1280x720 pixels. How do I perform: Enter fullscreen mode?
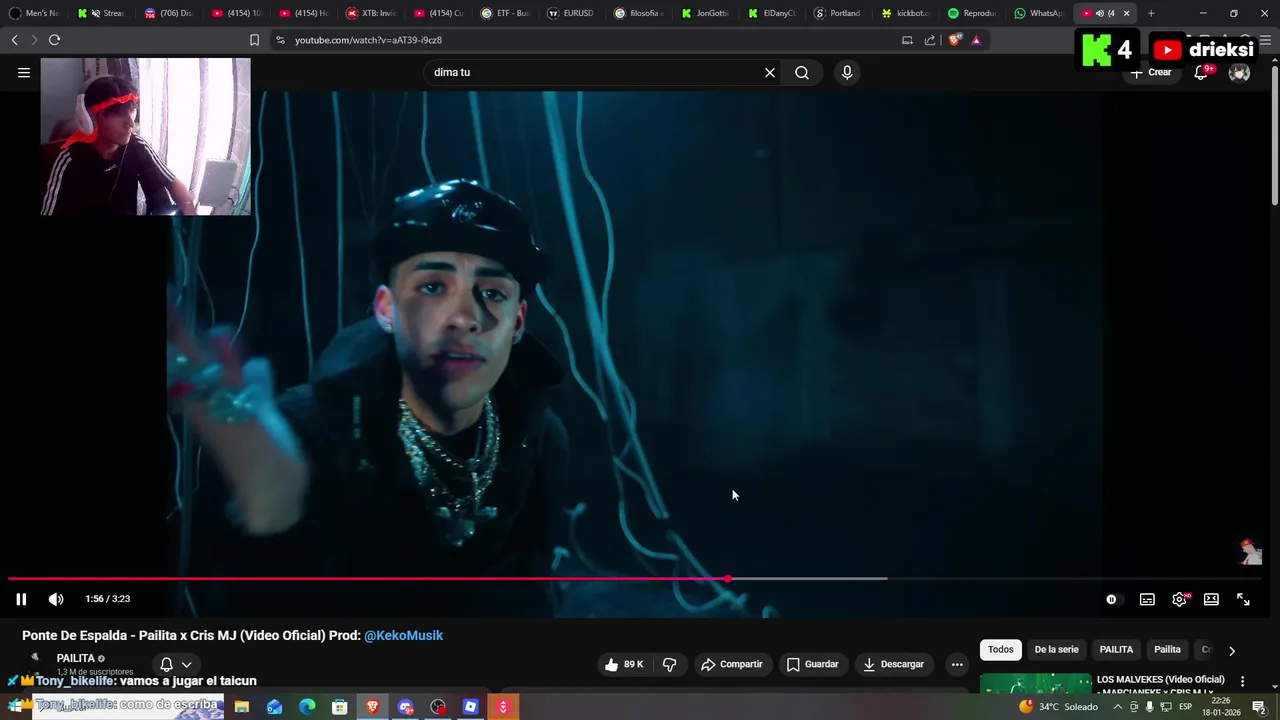1243,599
